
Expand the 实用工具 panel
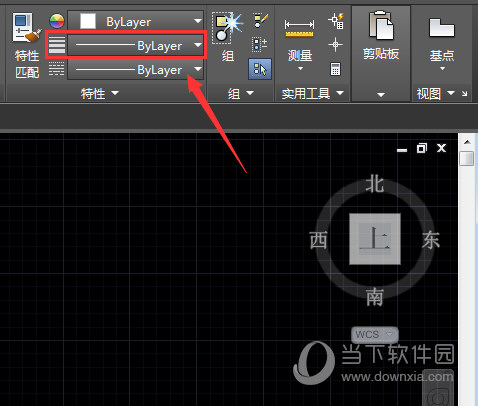(x=313, y=94)
